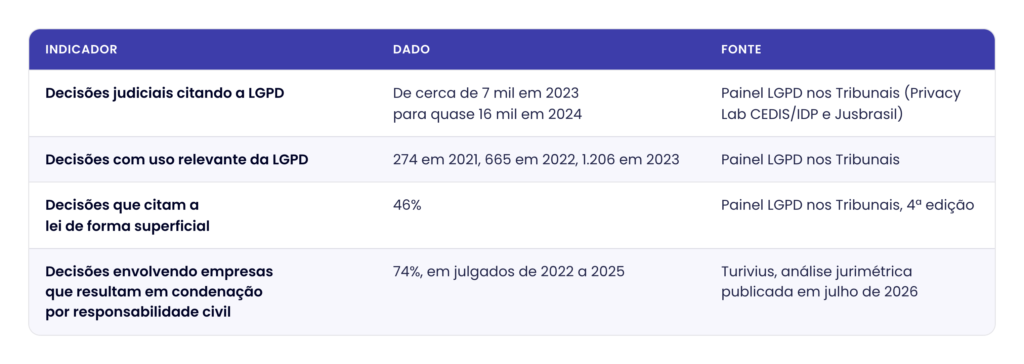Select 'Decisões que citam a' row label
Viewport: 1024px width, 364px height.
click(x=122, y=205)
